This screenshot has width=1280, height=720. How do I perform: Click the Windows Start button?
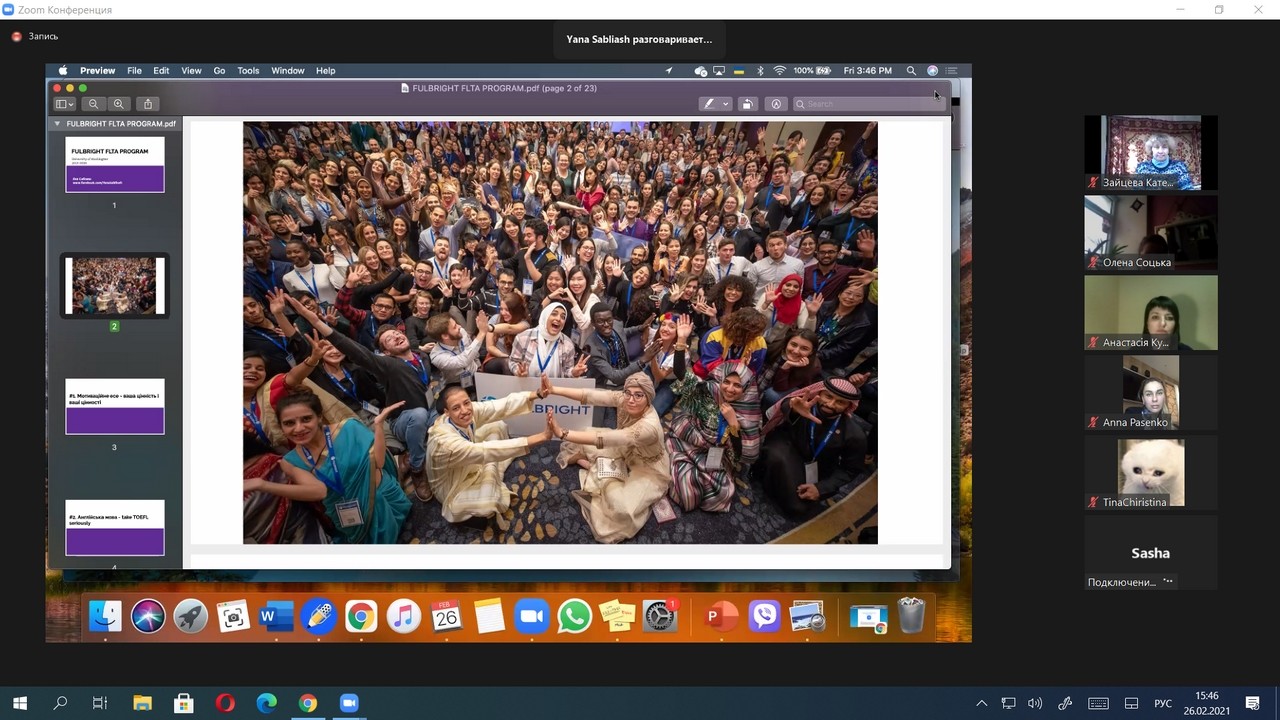(19, 703)
